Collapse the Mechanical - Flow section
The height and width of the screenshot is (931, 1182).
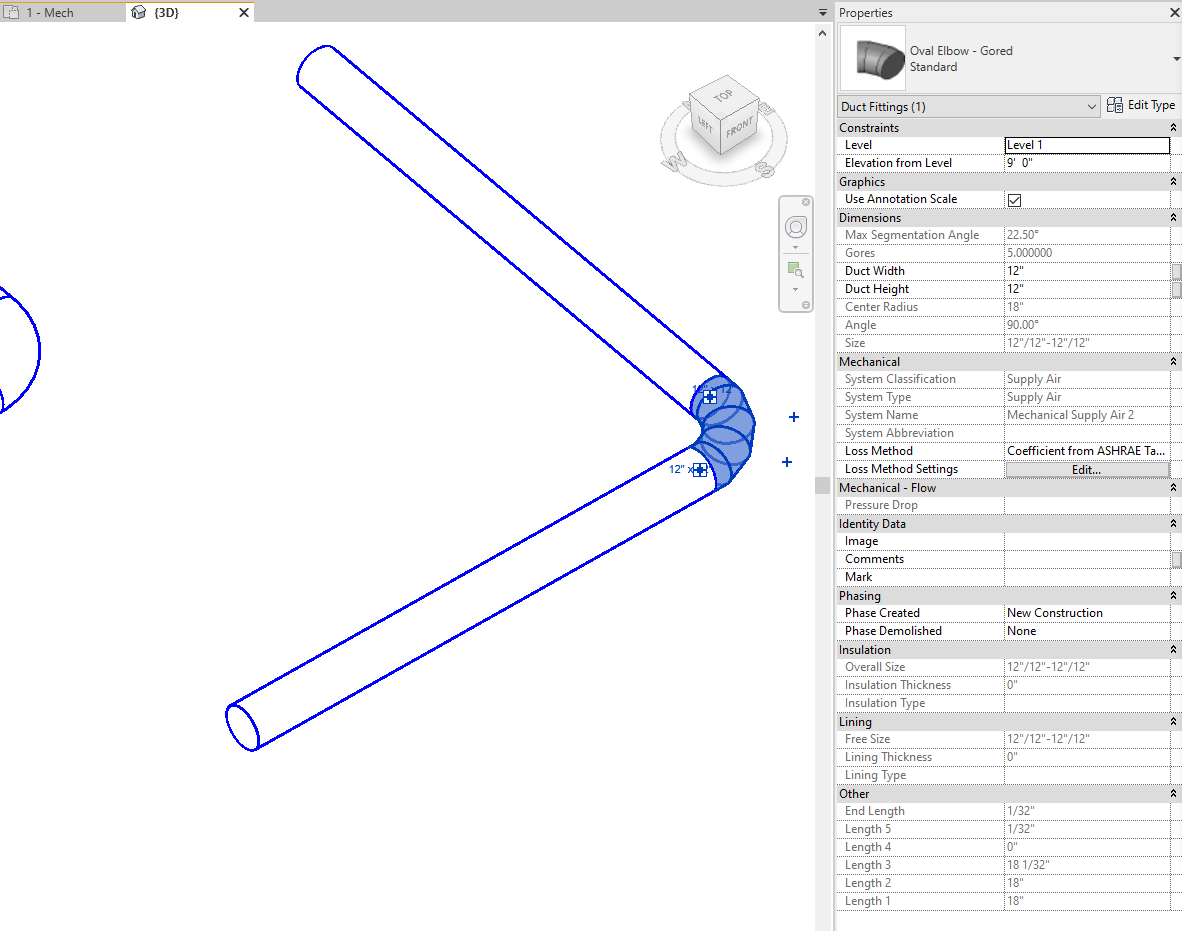click(x=1173, y=488)
